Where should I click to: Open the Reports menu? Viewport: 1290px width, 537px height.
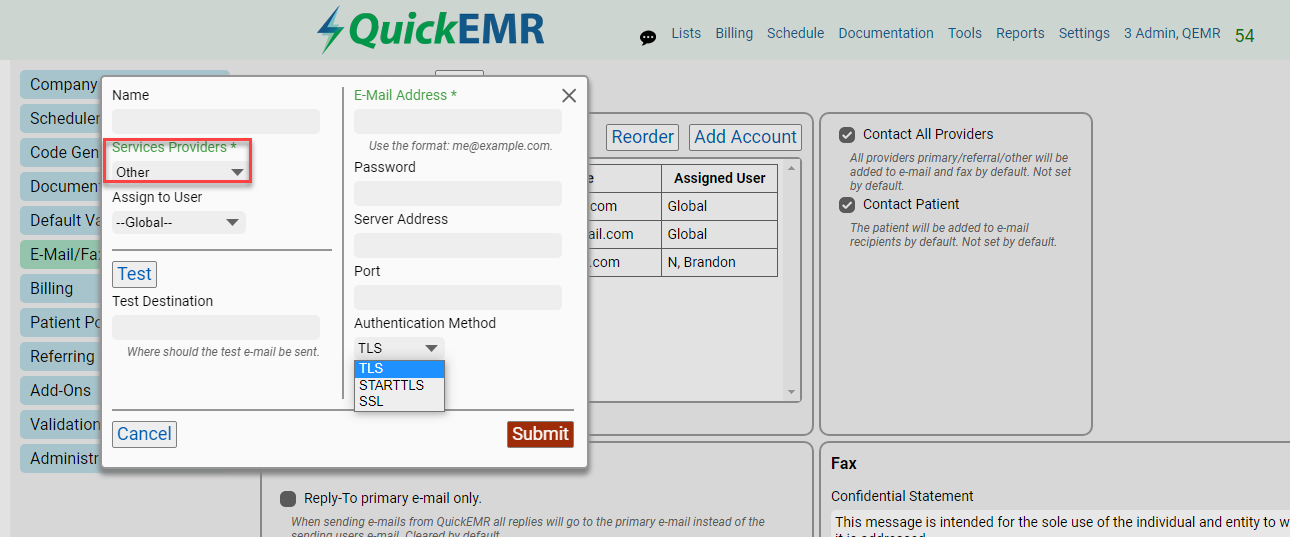pos(1020,33)
